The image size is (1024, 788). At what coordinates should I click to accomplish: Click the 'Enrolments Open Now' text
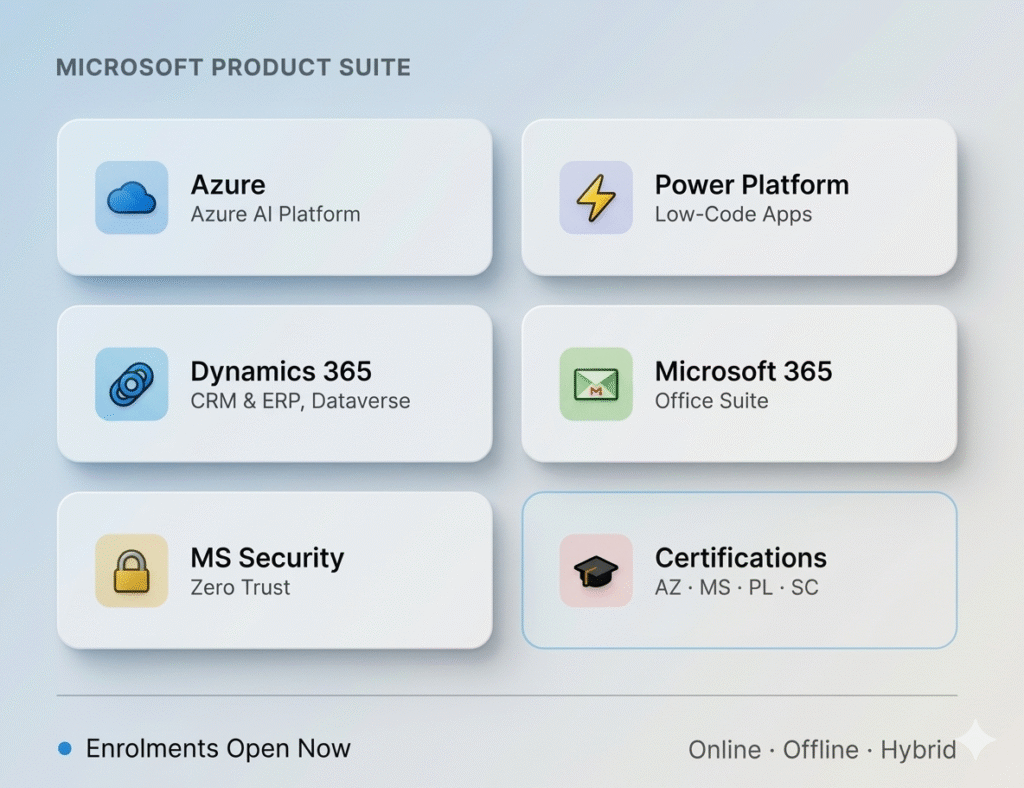(x=218, y=748)
